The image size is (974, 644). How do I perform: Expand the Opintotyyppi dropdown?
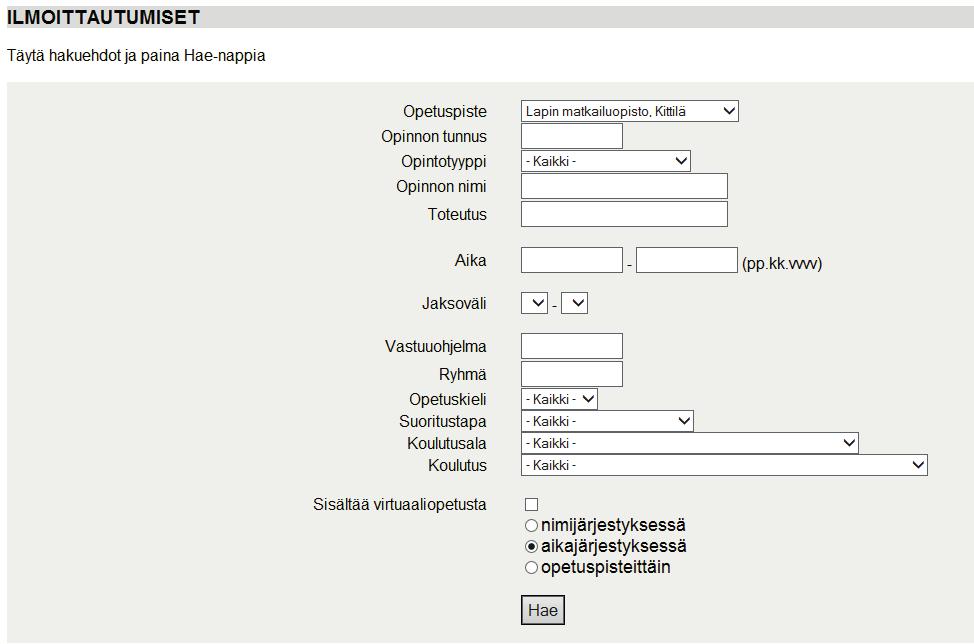point(606,161)
